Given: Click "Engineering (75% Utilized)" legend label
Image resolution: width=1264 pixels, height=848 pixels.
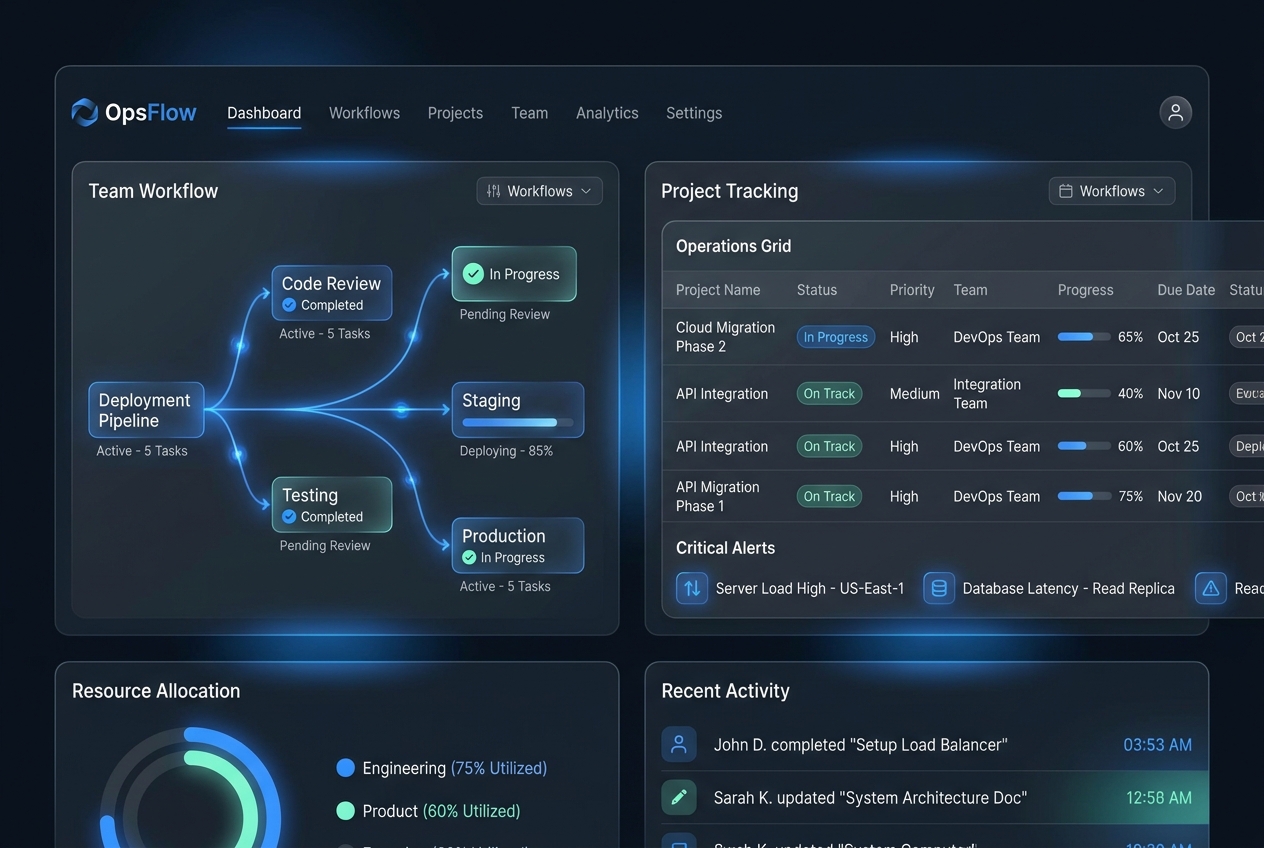Looking at the screenshot, I should click(x=454, y=768).
